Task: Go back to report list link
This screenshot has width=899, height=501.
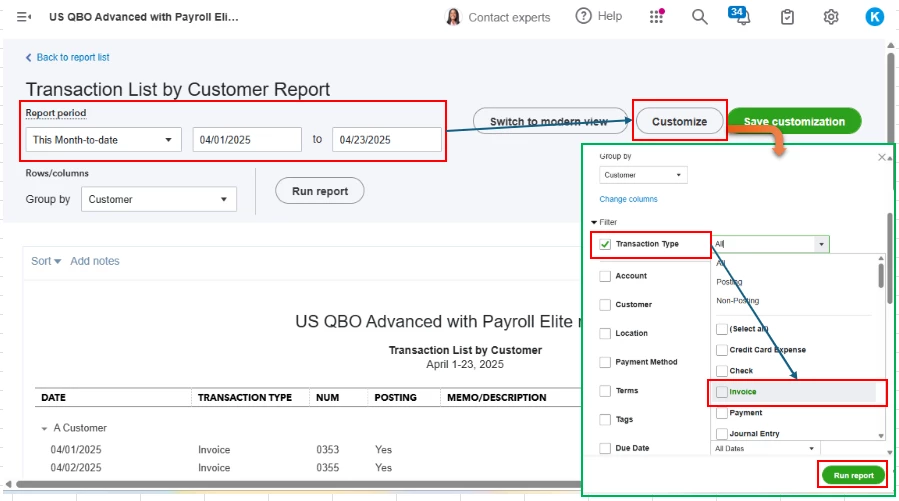Action: [x=67, y=57]
